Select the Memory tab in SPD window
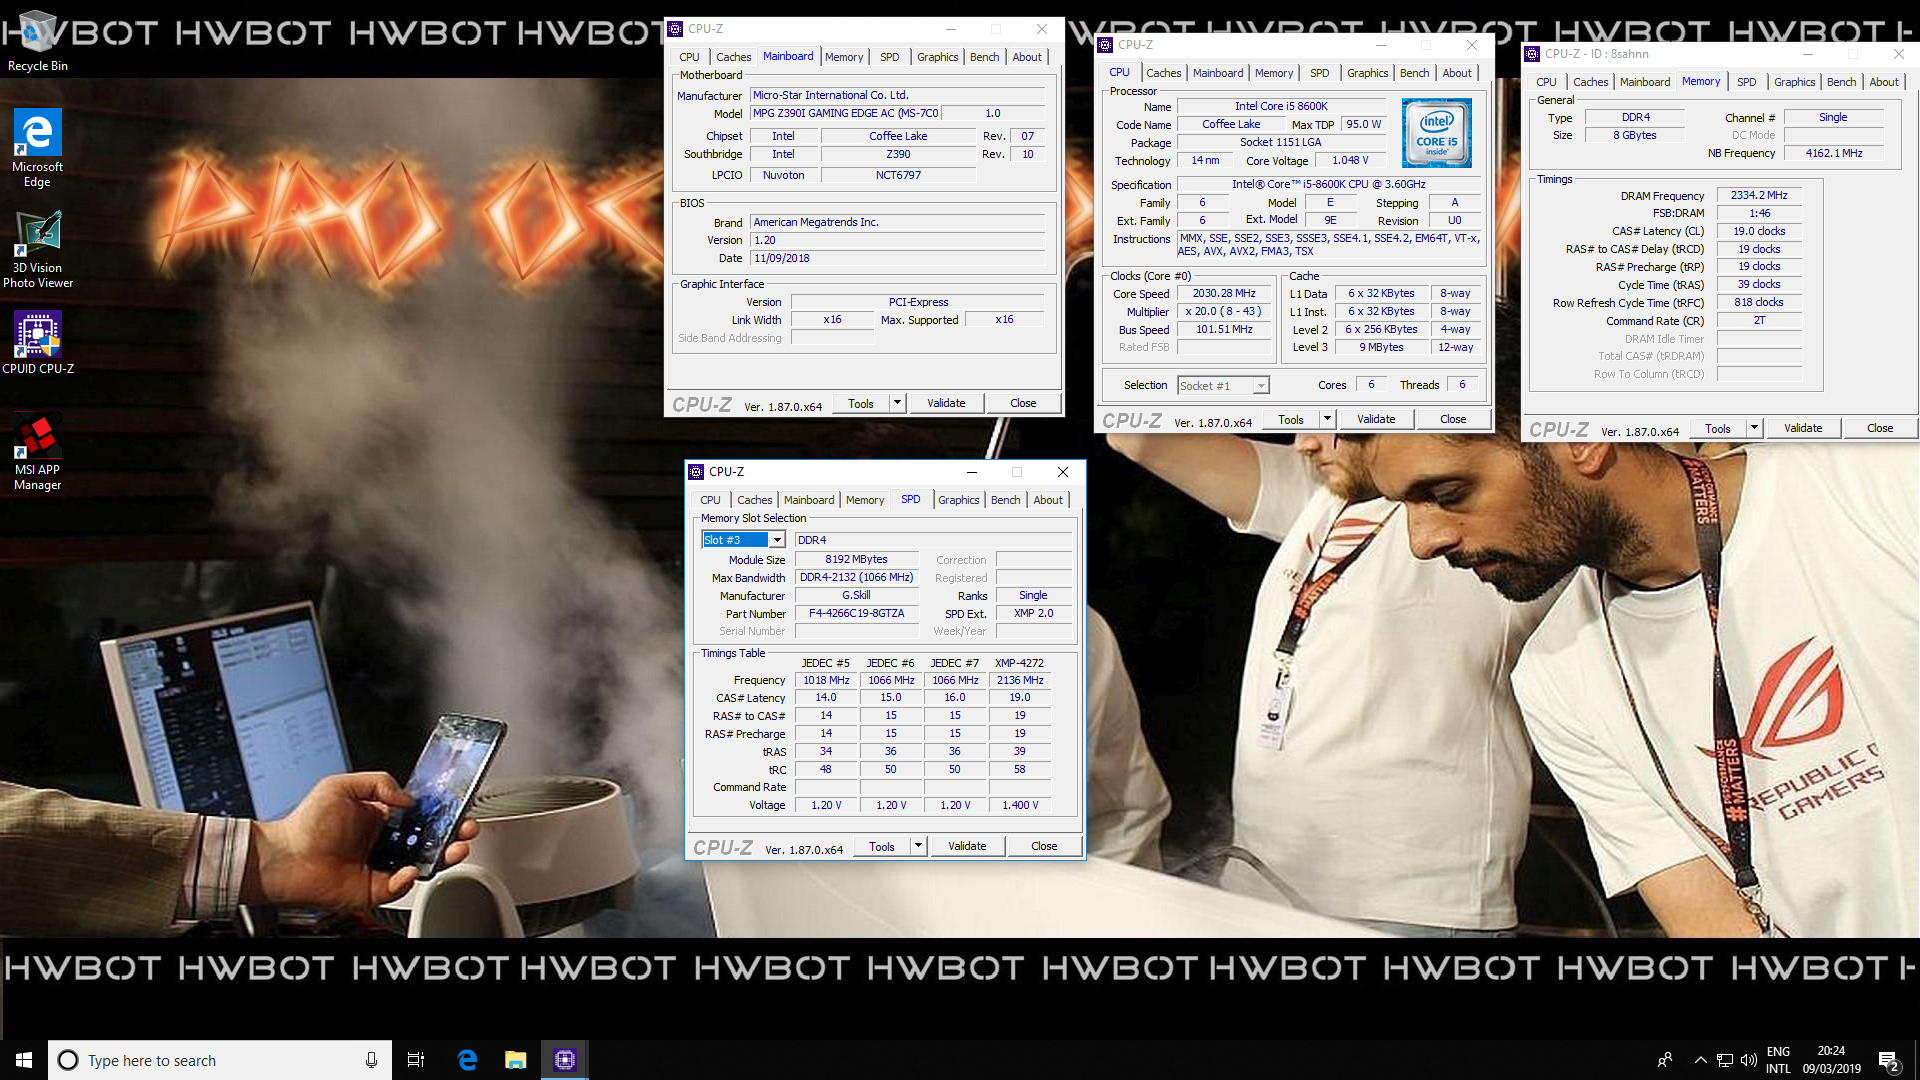Viewport: 1920px width, 1080px height. coord(864,500)
